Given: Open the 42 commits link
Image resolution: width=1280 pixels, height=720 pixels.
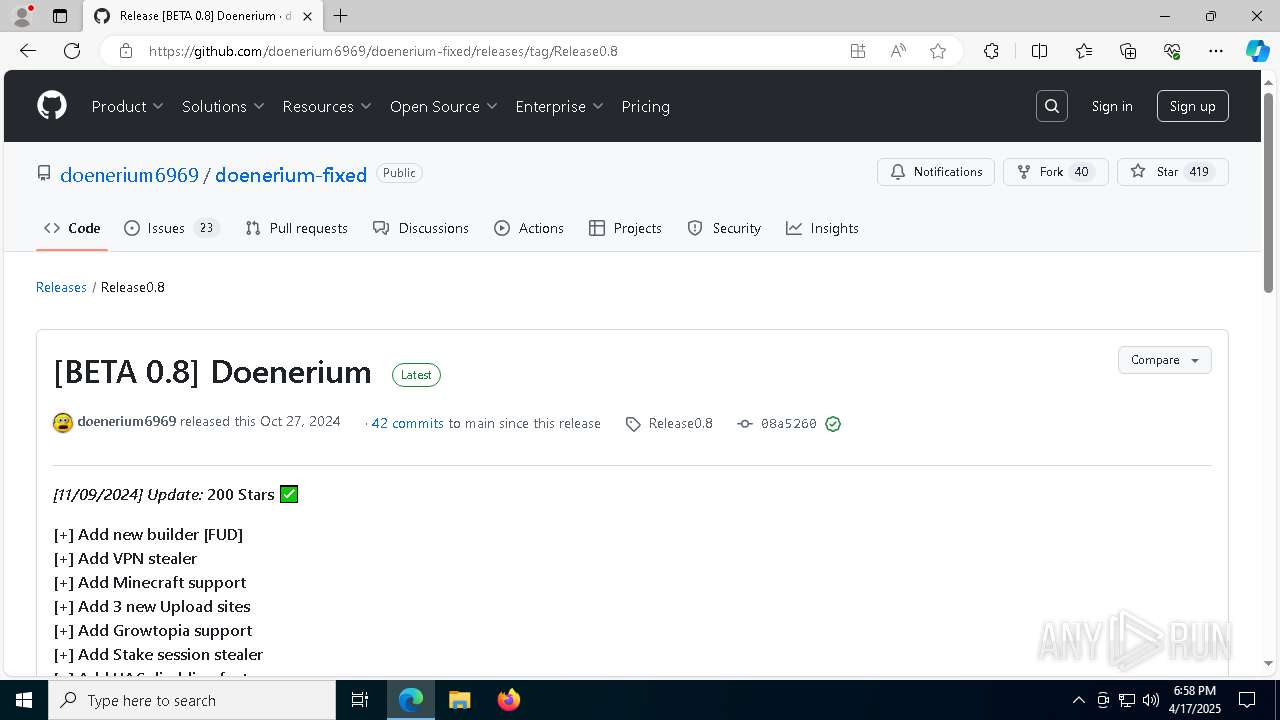Looking at the screenshot, I should [x=408, y=424].
